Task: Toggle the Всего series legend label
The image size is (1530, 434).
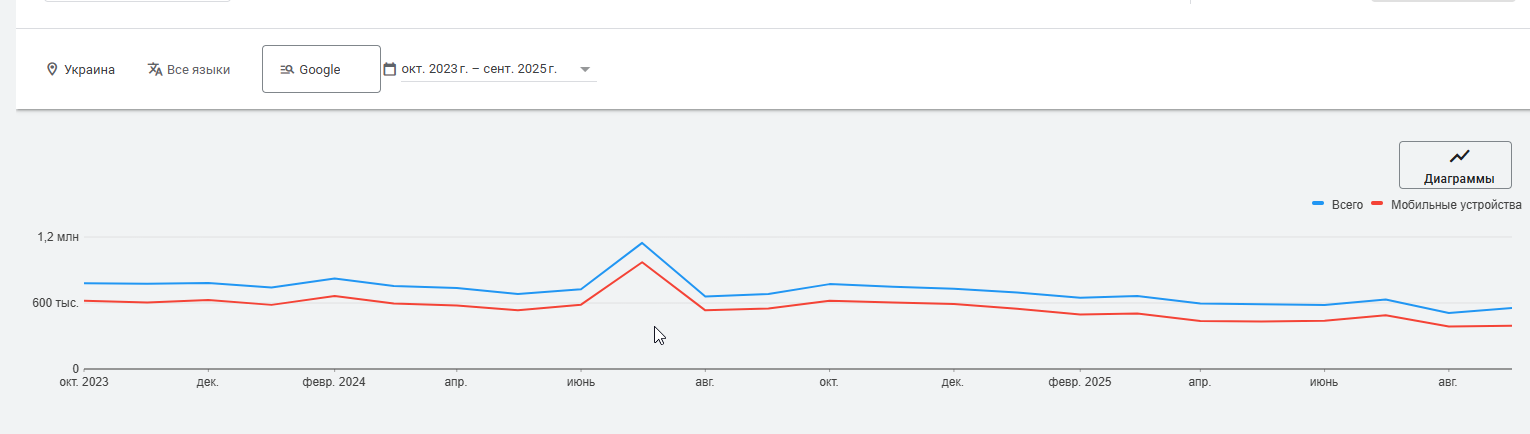Action: click(x=1347, y=205)
